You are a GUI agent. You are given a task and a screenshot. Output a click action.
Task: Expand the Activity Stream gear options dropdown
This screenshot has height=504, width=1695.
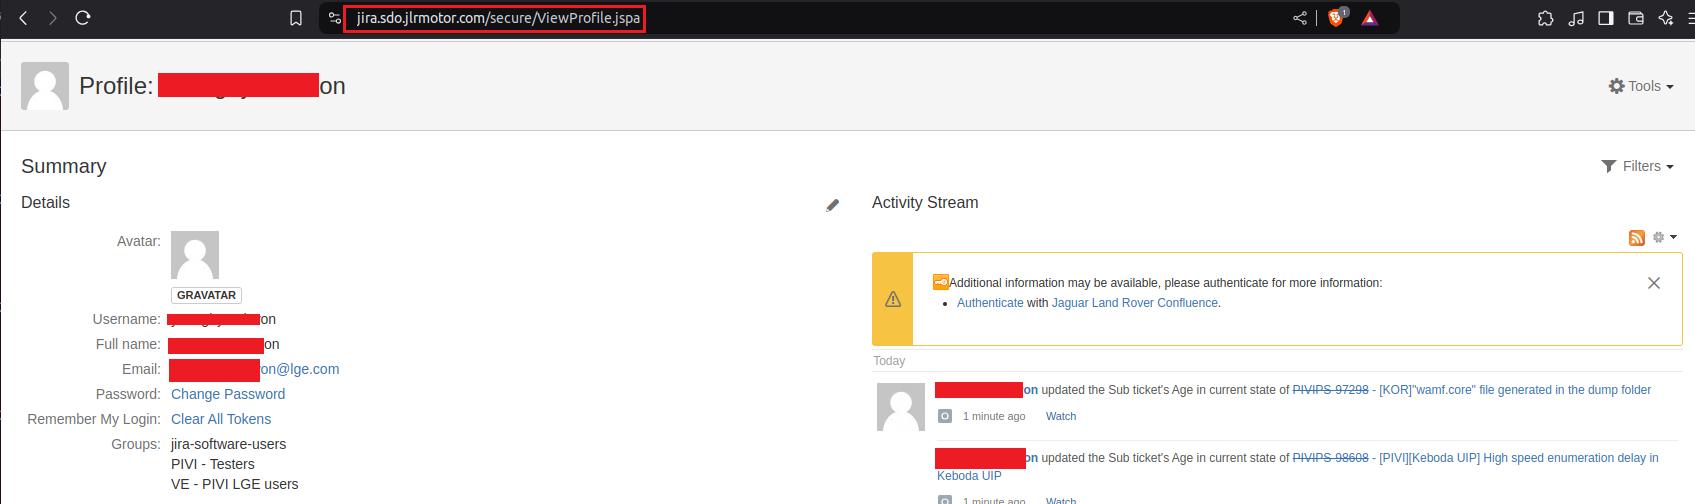pyautogui.click(x=1664, y=238)
